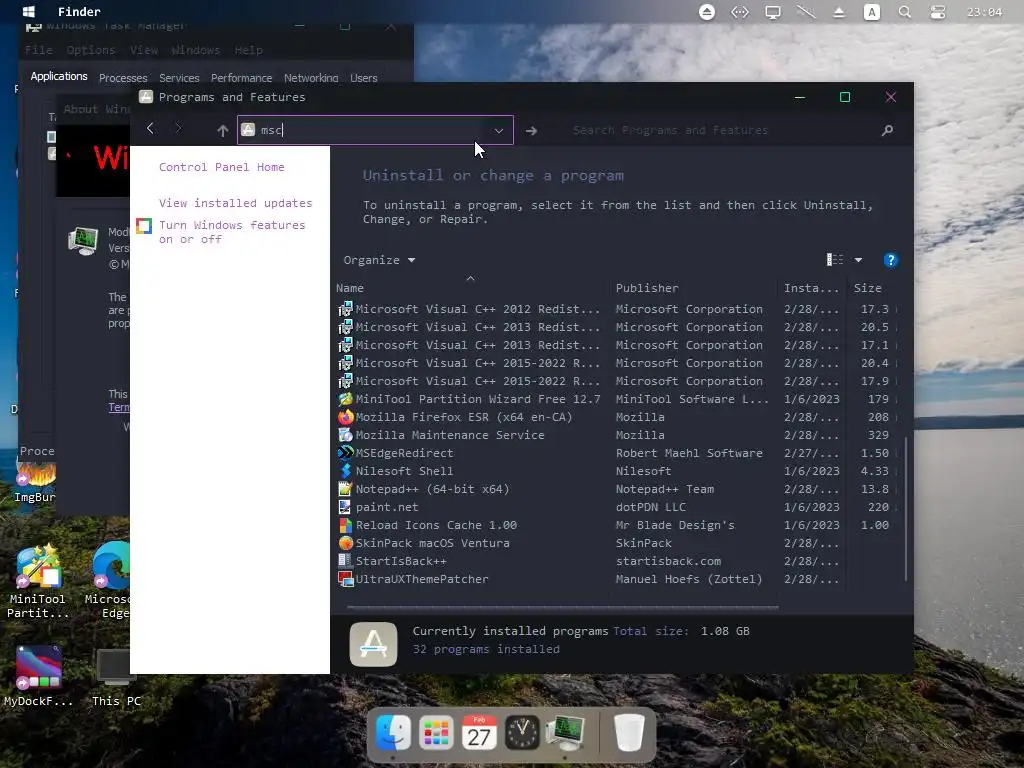Select Mozilla Firefox ESR (x64 en-CA)
Screen dimensions: 1024x768
tap(616, 417)
